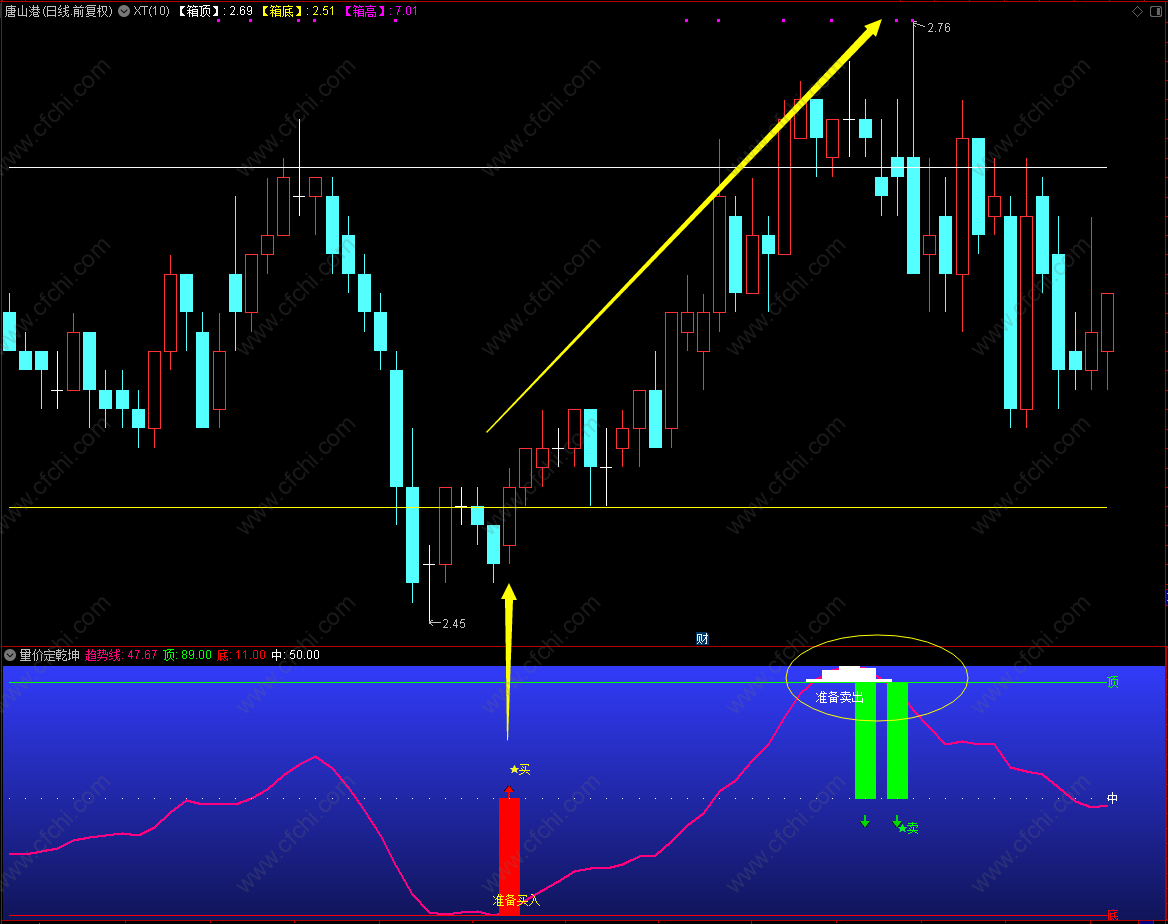Click the ★卖 sell signal marker
Screen dimensions: 1168x924
908,828
